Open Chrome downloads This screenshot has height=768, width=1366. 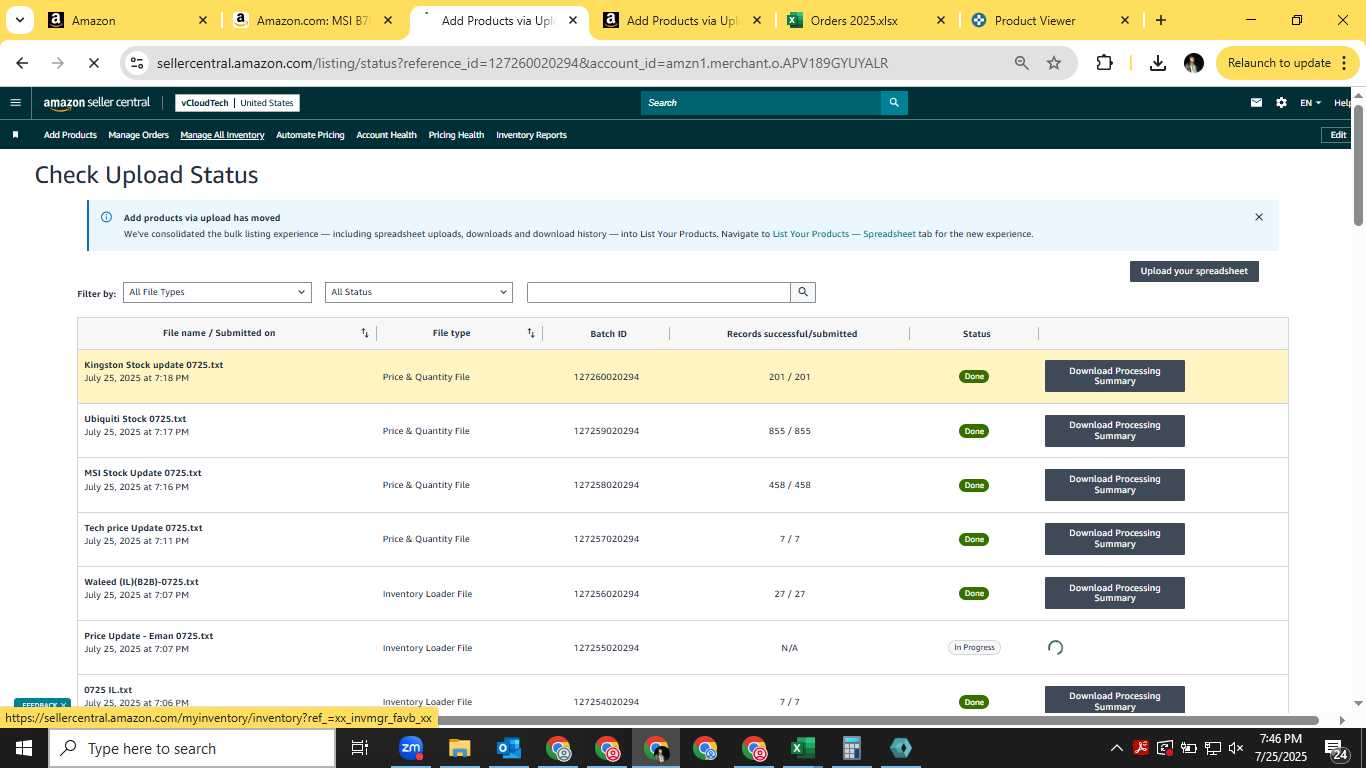click(1157, 63)
